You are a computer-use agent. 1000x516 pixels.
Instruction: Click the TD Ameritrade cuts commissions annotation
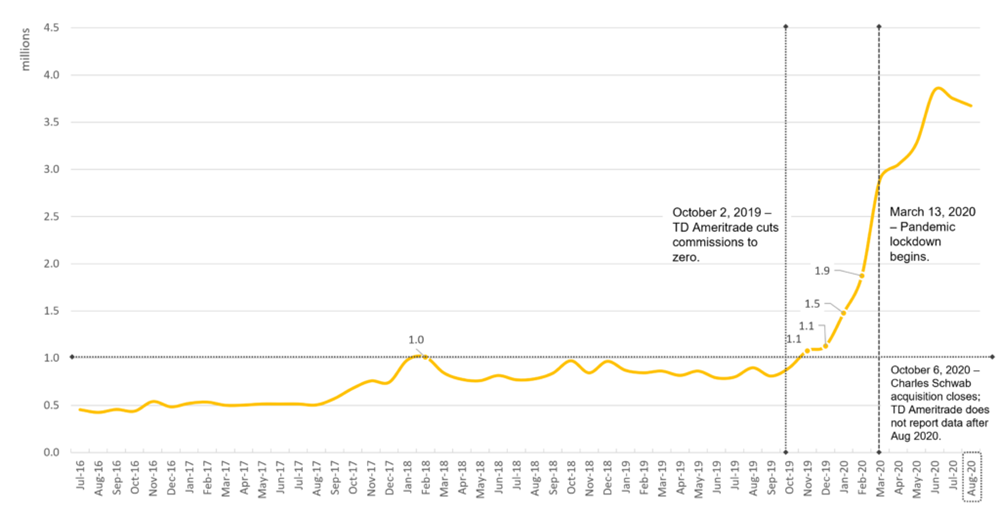click(722, 235)
